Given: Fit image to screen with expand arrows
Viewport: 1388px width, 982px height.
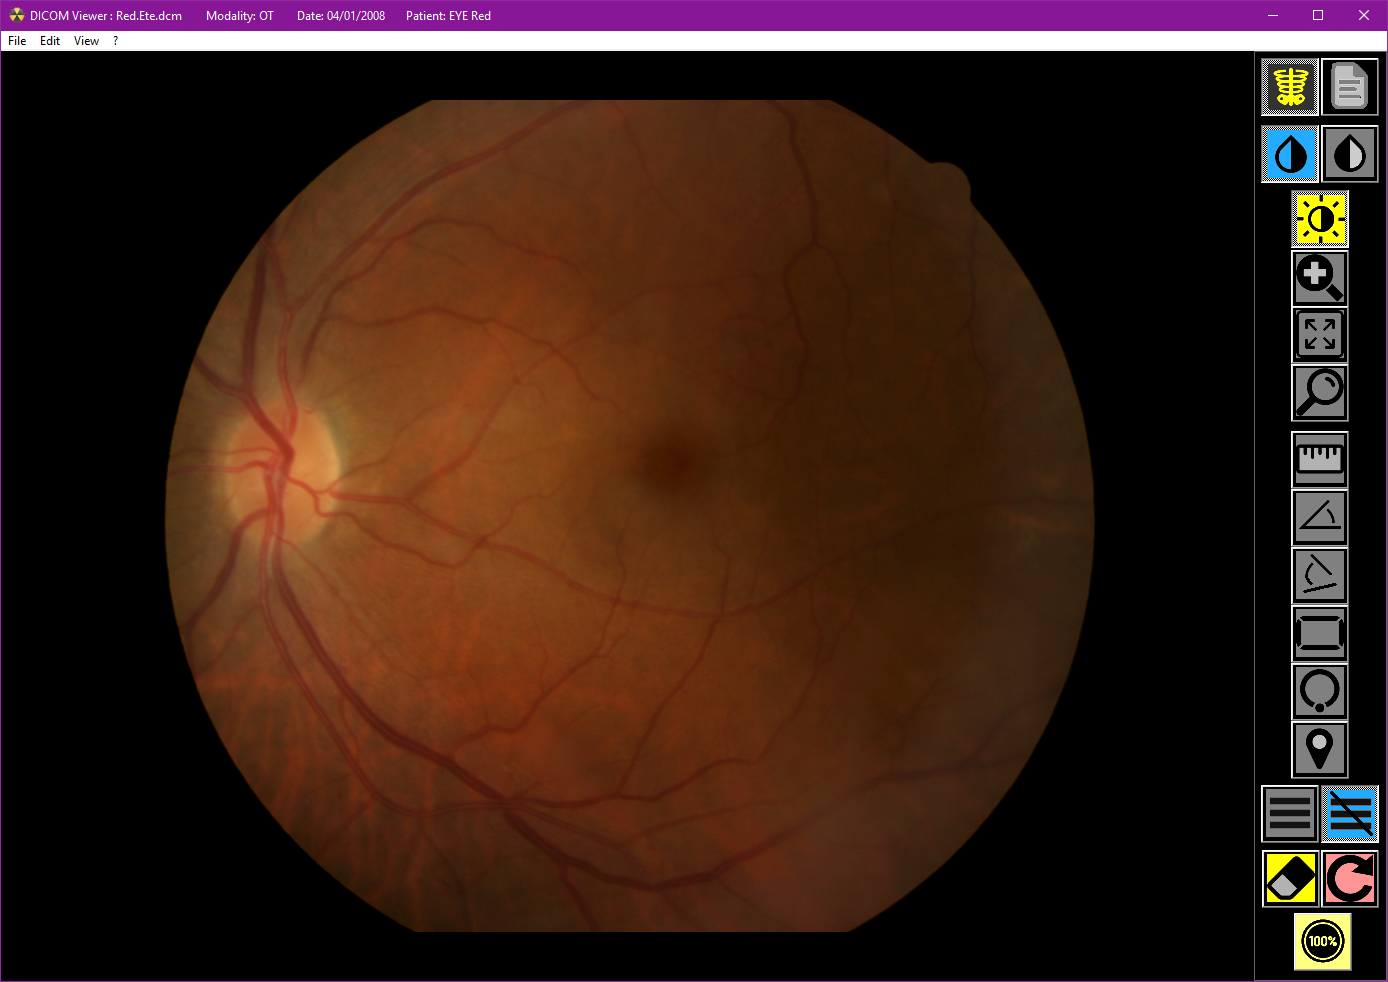Looking at the screenshot, I should click(1320, 334).
